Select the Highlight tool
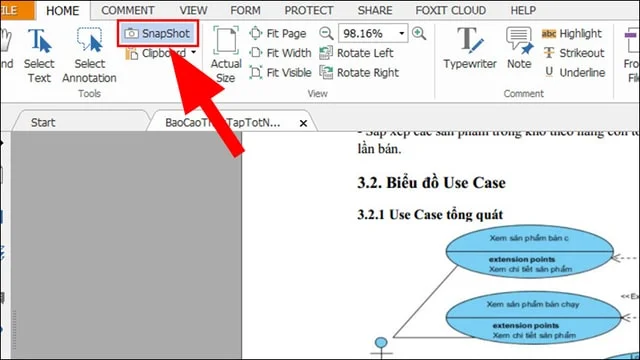640x360 pixels. coord(571,33)
